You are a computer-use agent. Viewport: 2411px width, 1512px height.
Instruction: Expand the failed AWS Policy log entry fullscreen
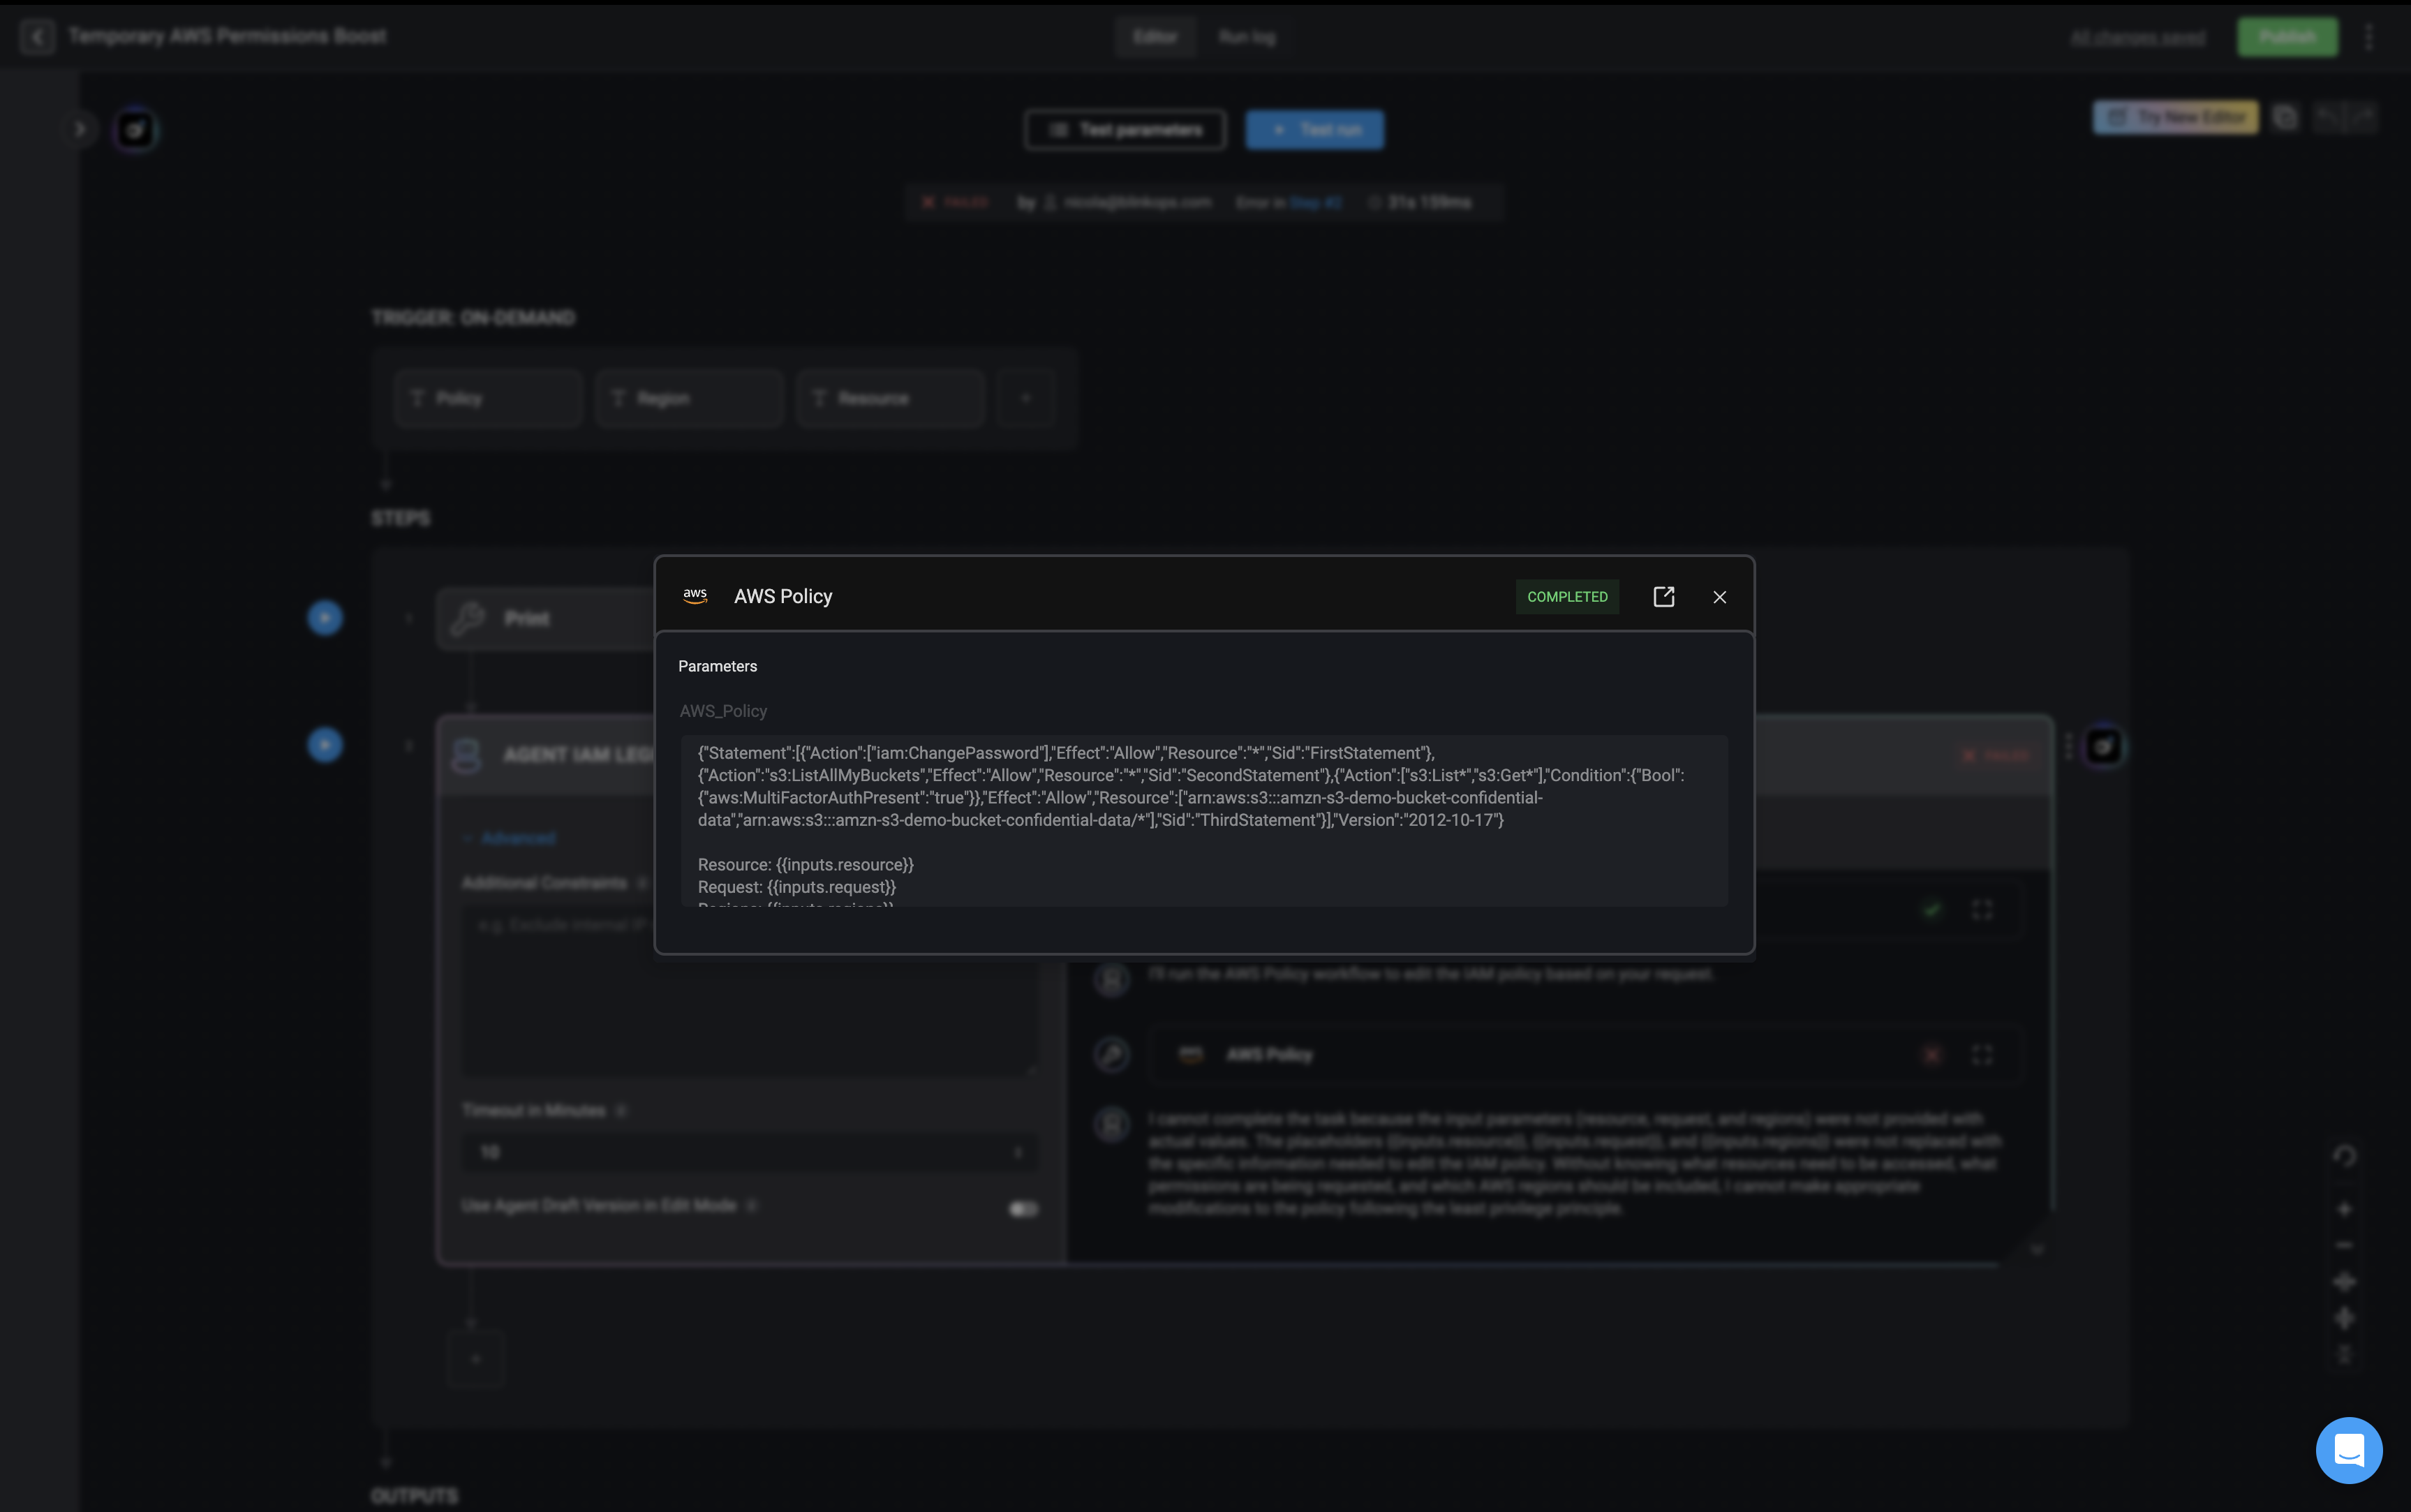point(1982,1055)
